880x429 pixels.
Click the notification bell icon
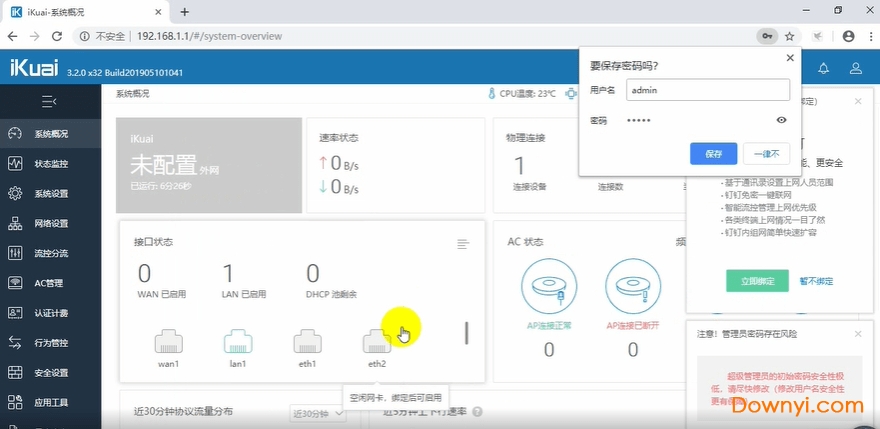pos(823,69)
